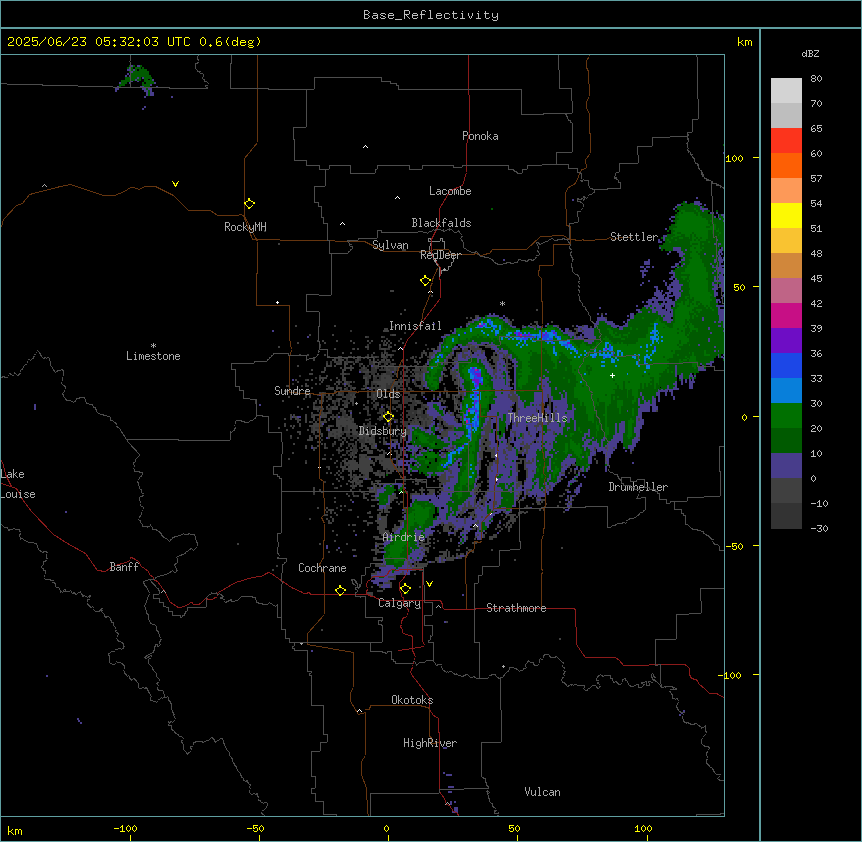
Task: Click the Base_Reflectivity title text
Action: (431, 15)
